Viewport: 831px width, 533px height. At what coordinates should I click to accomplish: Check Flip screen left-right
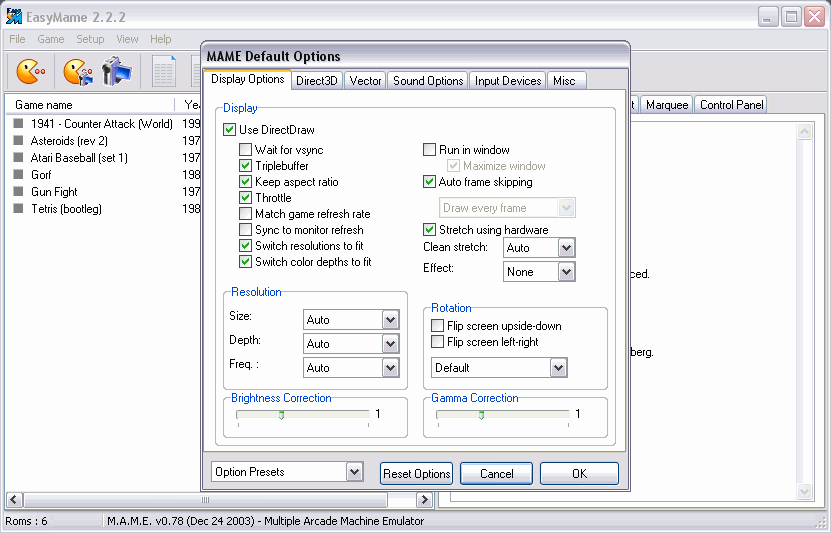coord(437,342)
